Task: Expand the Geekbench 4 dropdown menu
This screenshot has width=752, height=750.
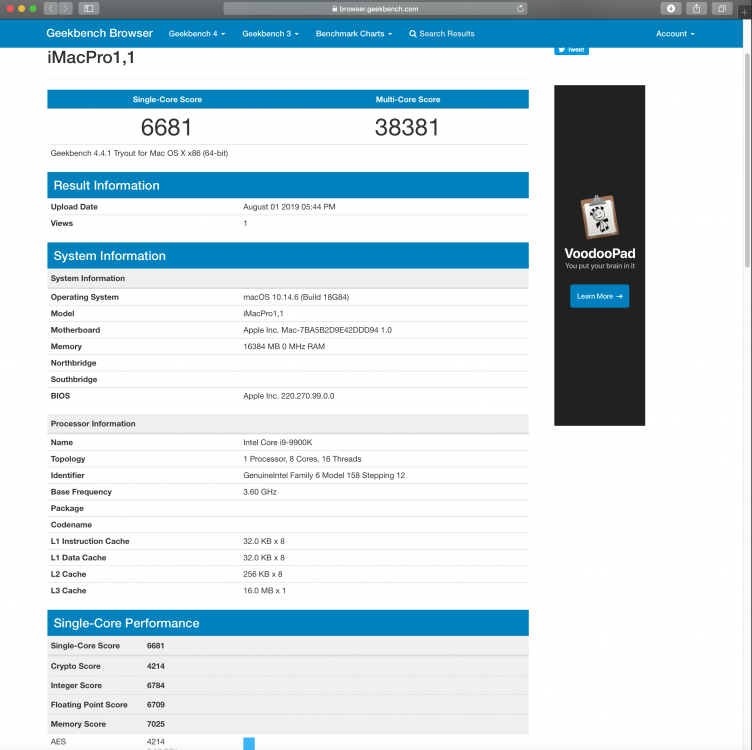Action: [197, 34]
